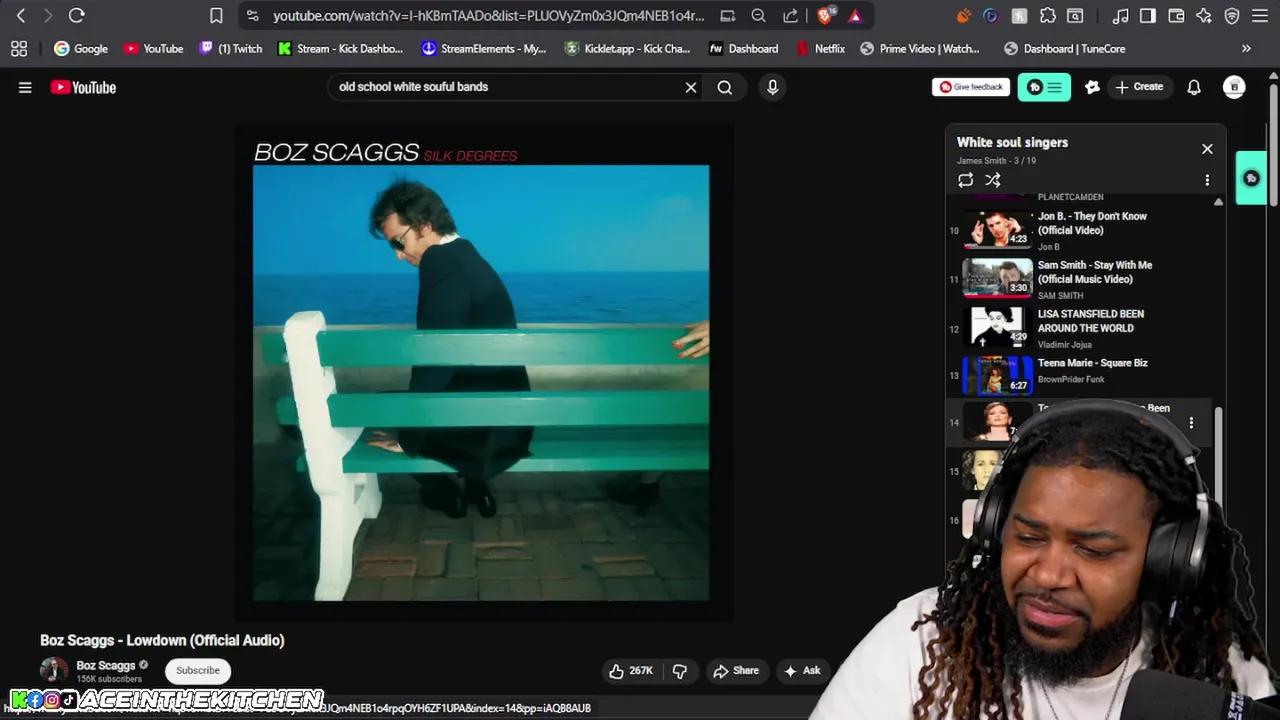
Task: Click the teal side-tab extension icon at right edge
Action: [1251, 178]
